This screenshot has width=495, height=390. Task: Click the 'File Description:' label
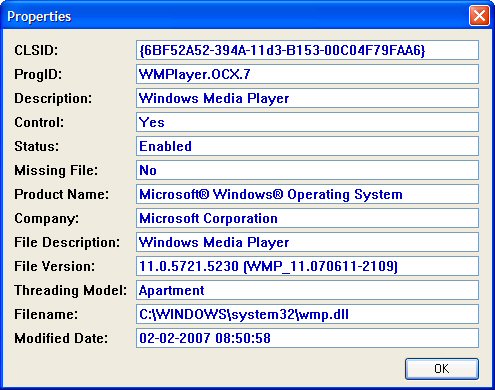click(x=67, y=243)
